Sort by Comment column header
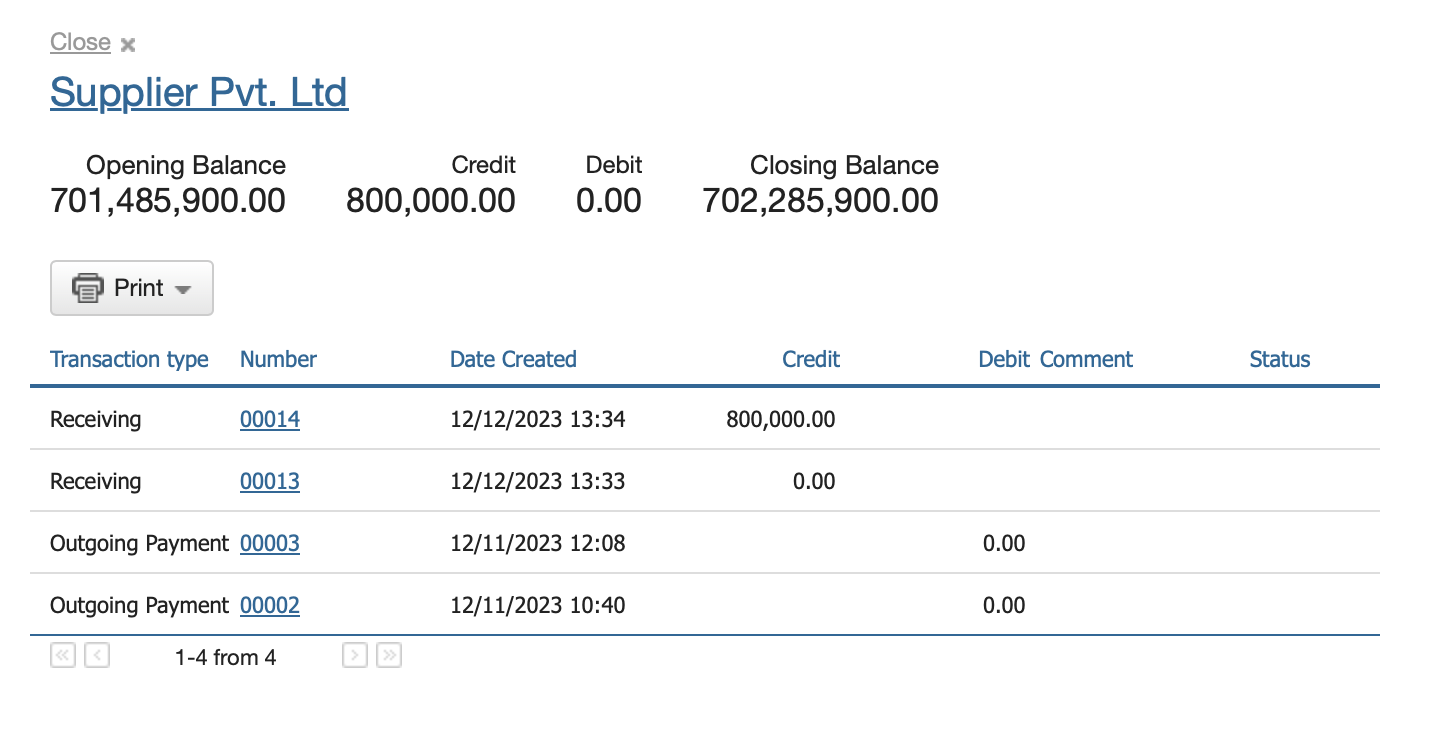The height and width of the screenshot is (734, 1446). click(1086, 359)
